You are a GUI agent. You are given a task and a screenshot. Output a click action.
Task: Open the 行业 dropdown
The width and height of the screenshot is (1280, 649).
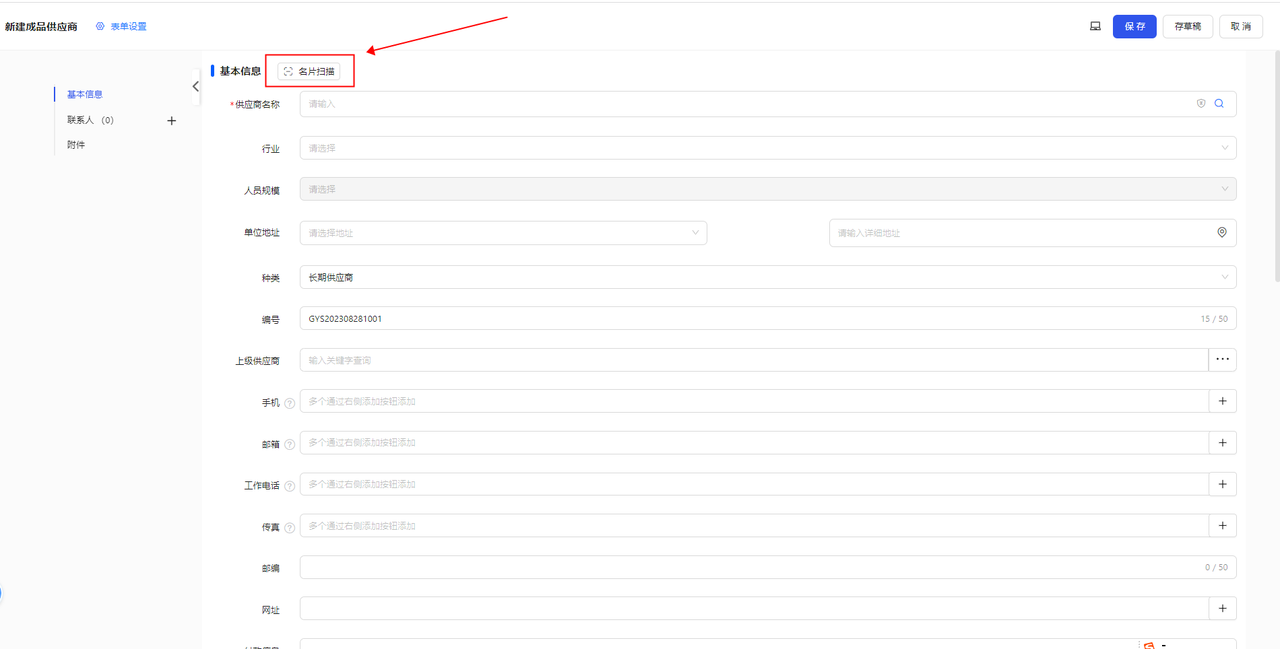point(768,148)
